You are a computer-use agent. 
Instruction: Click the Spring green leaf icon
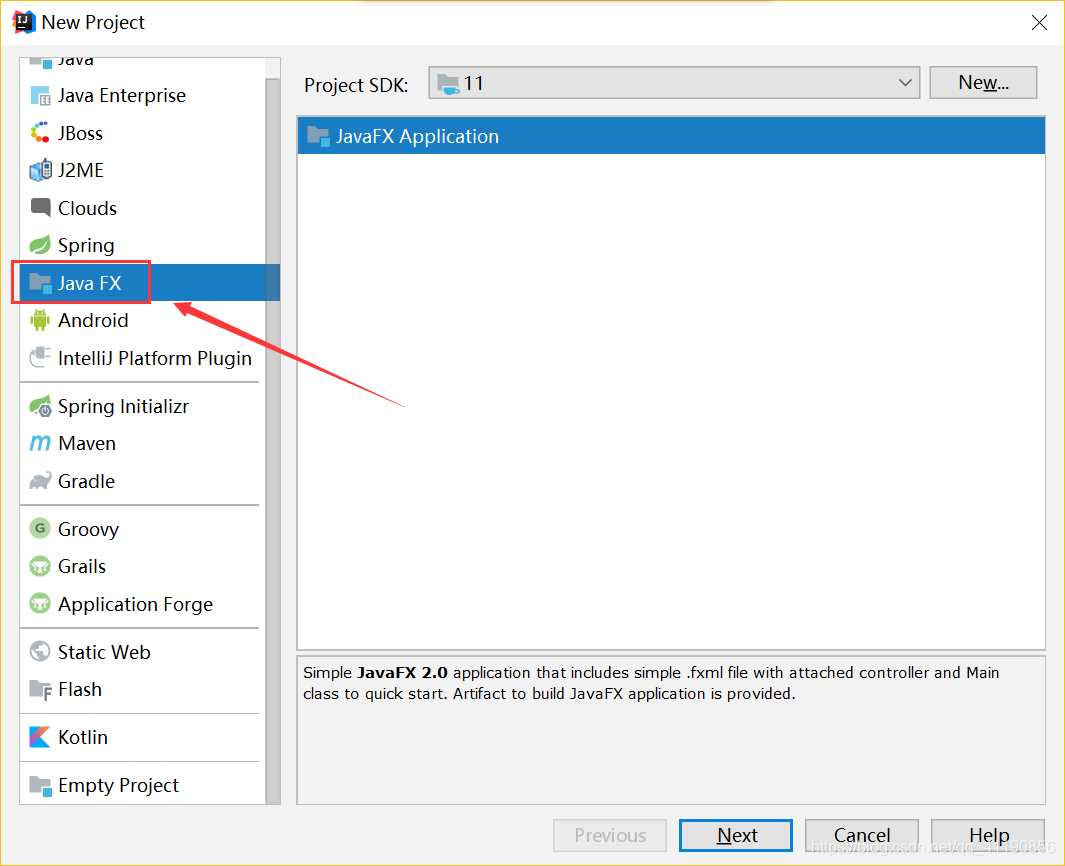tap(40, 245)
